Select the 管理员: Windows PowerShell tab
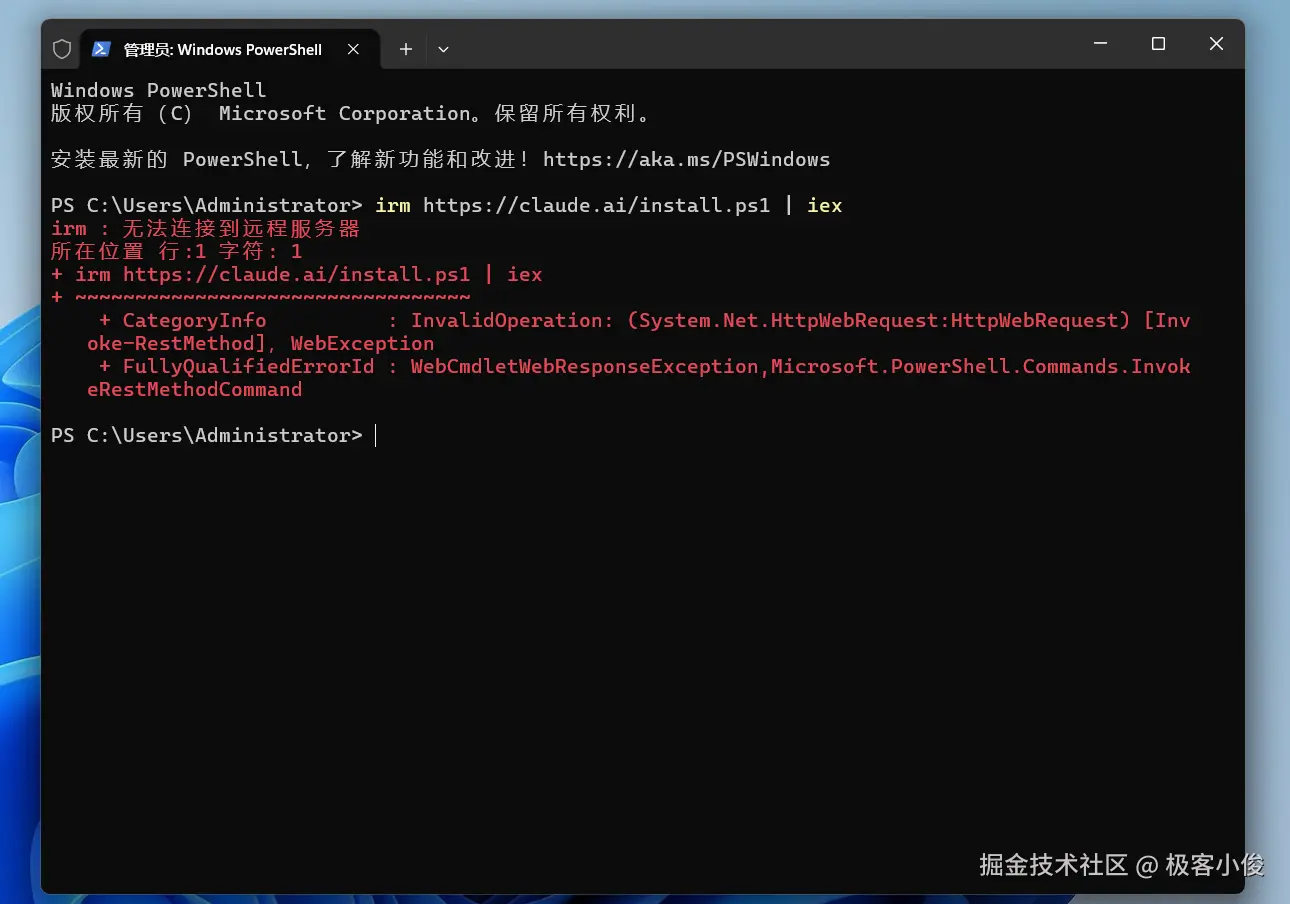1290x904 pixels. pos(229,49)
